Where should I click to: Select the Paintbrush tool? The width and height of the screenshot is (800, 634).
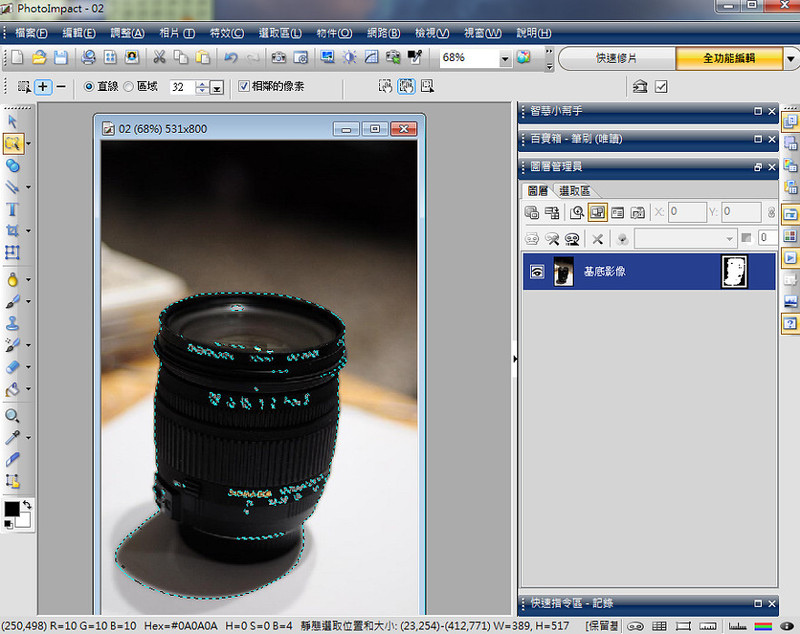pyautogui.click(x=13, y=301)
